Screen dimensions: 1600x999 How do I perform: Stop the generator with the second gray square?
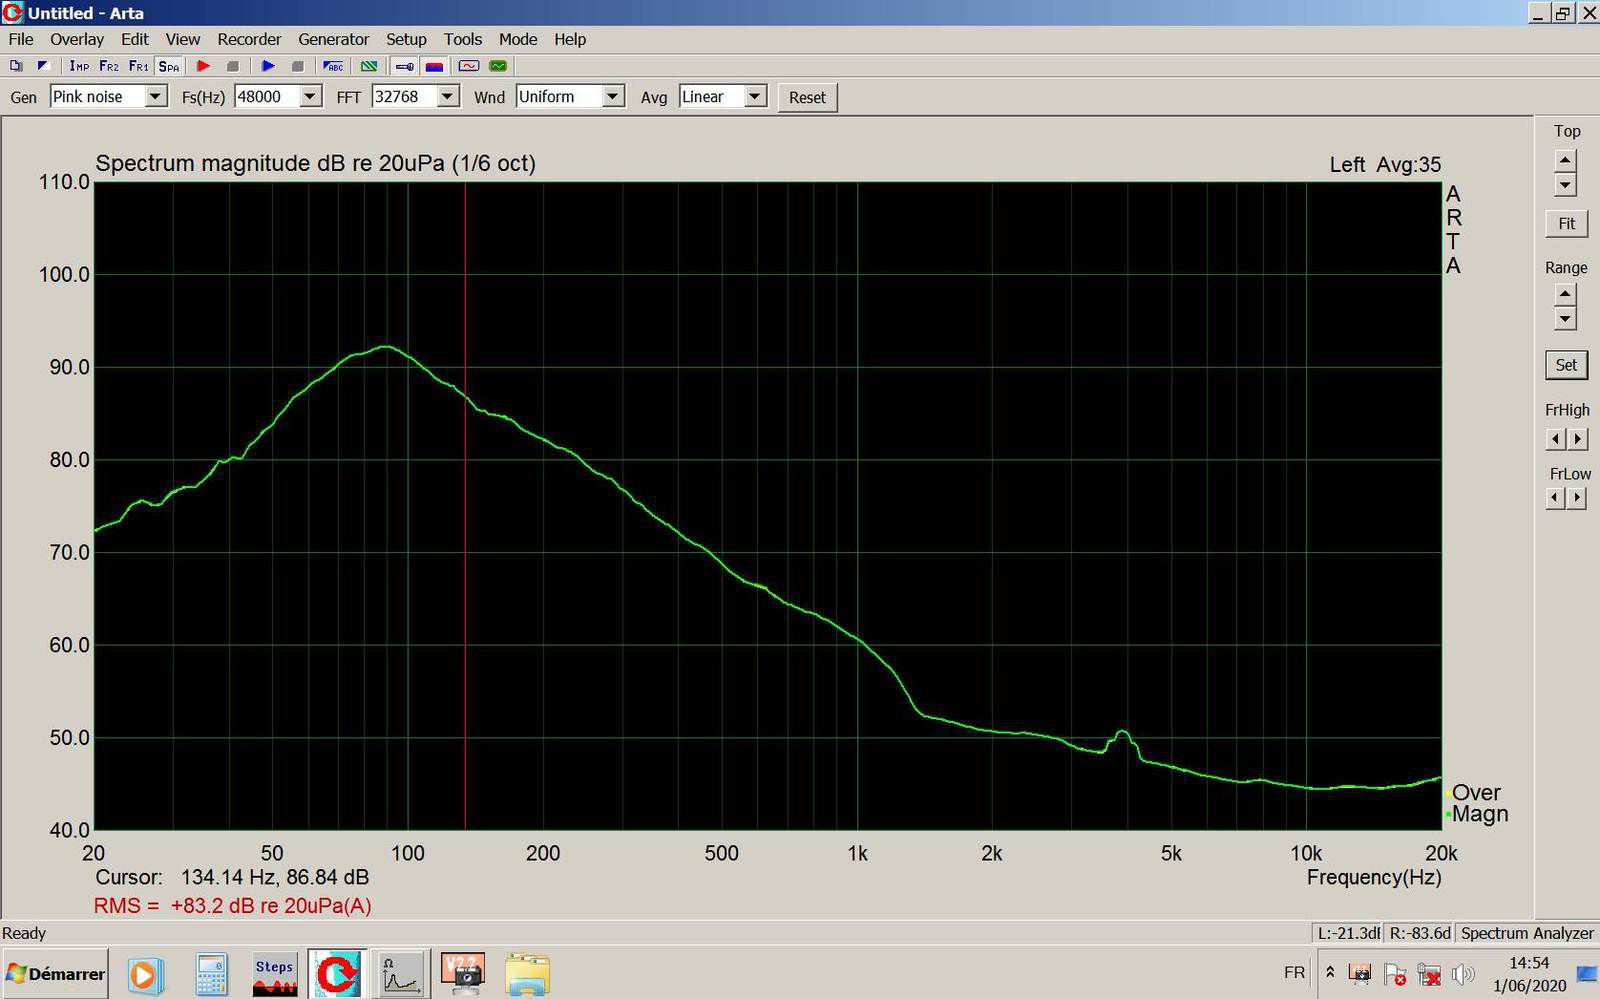coord(297,66)
